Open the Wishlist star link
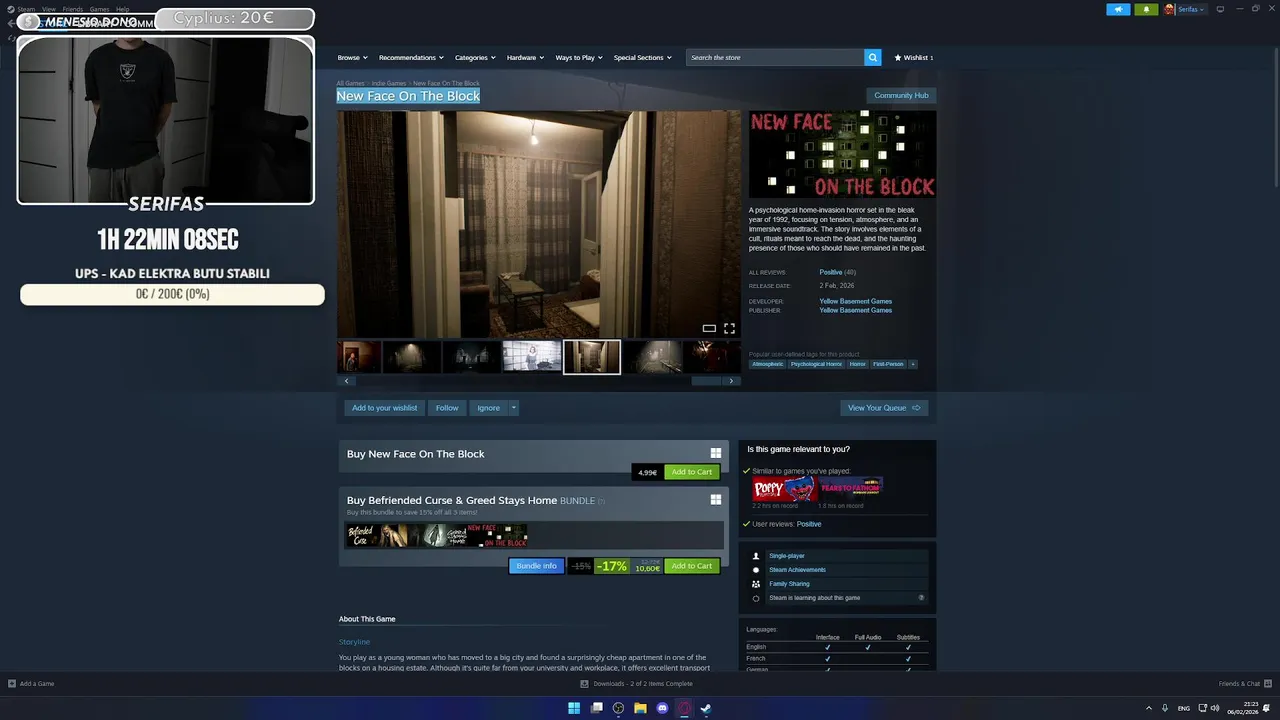 pos(913,58)
